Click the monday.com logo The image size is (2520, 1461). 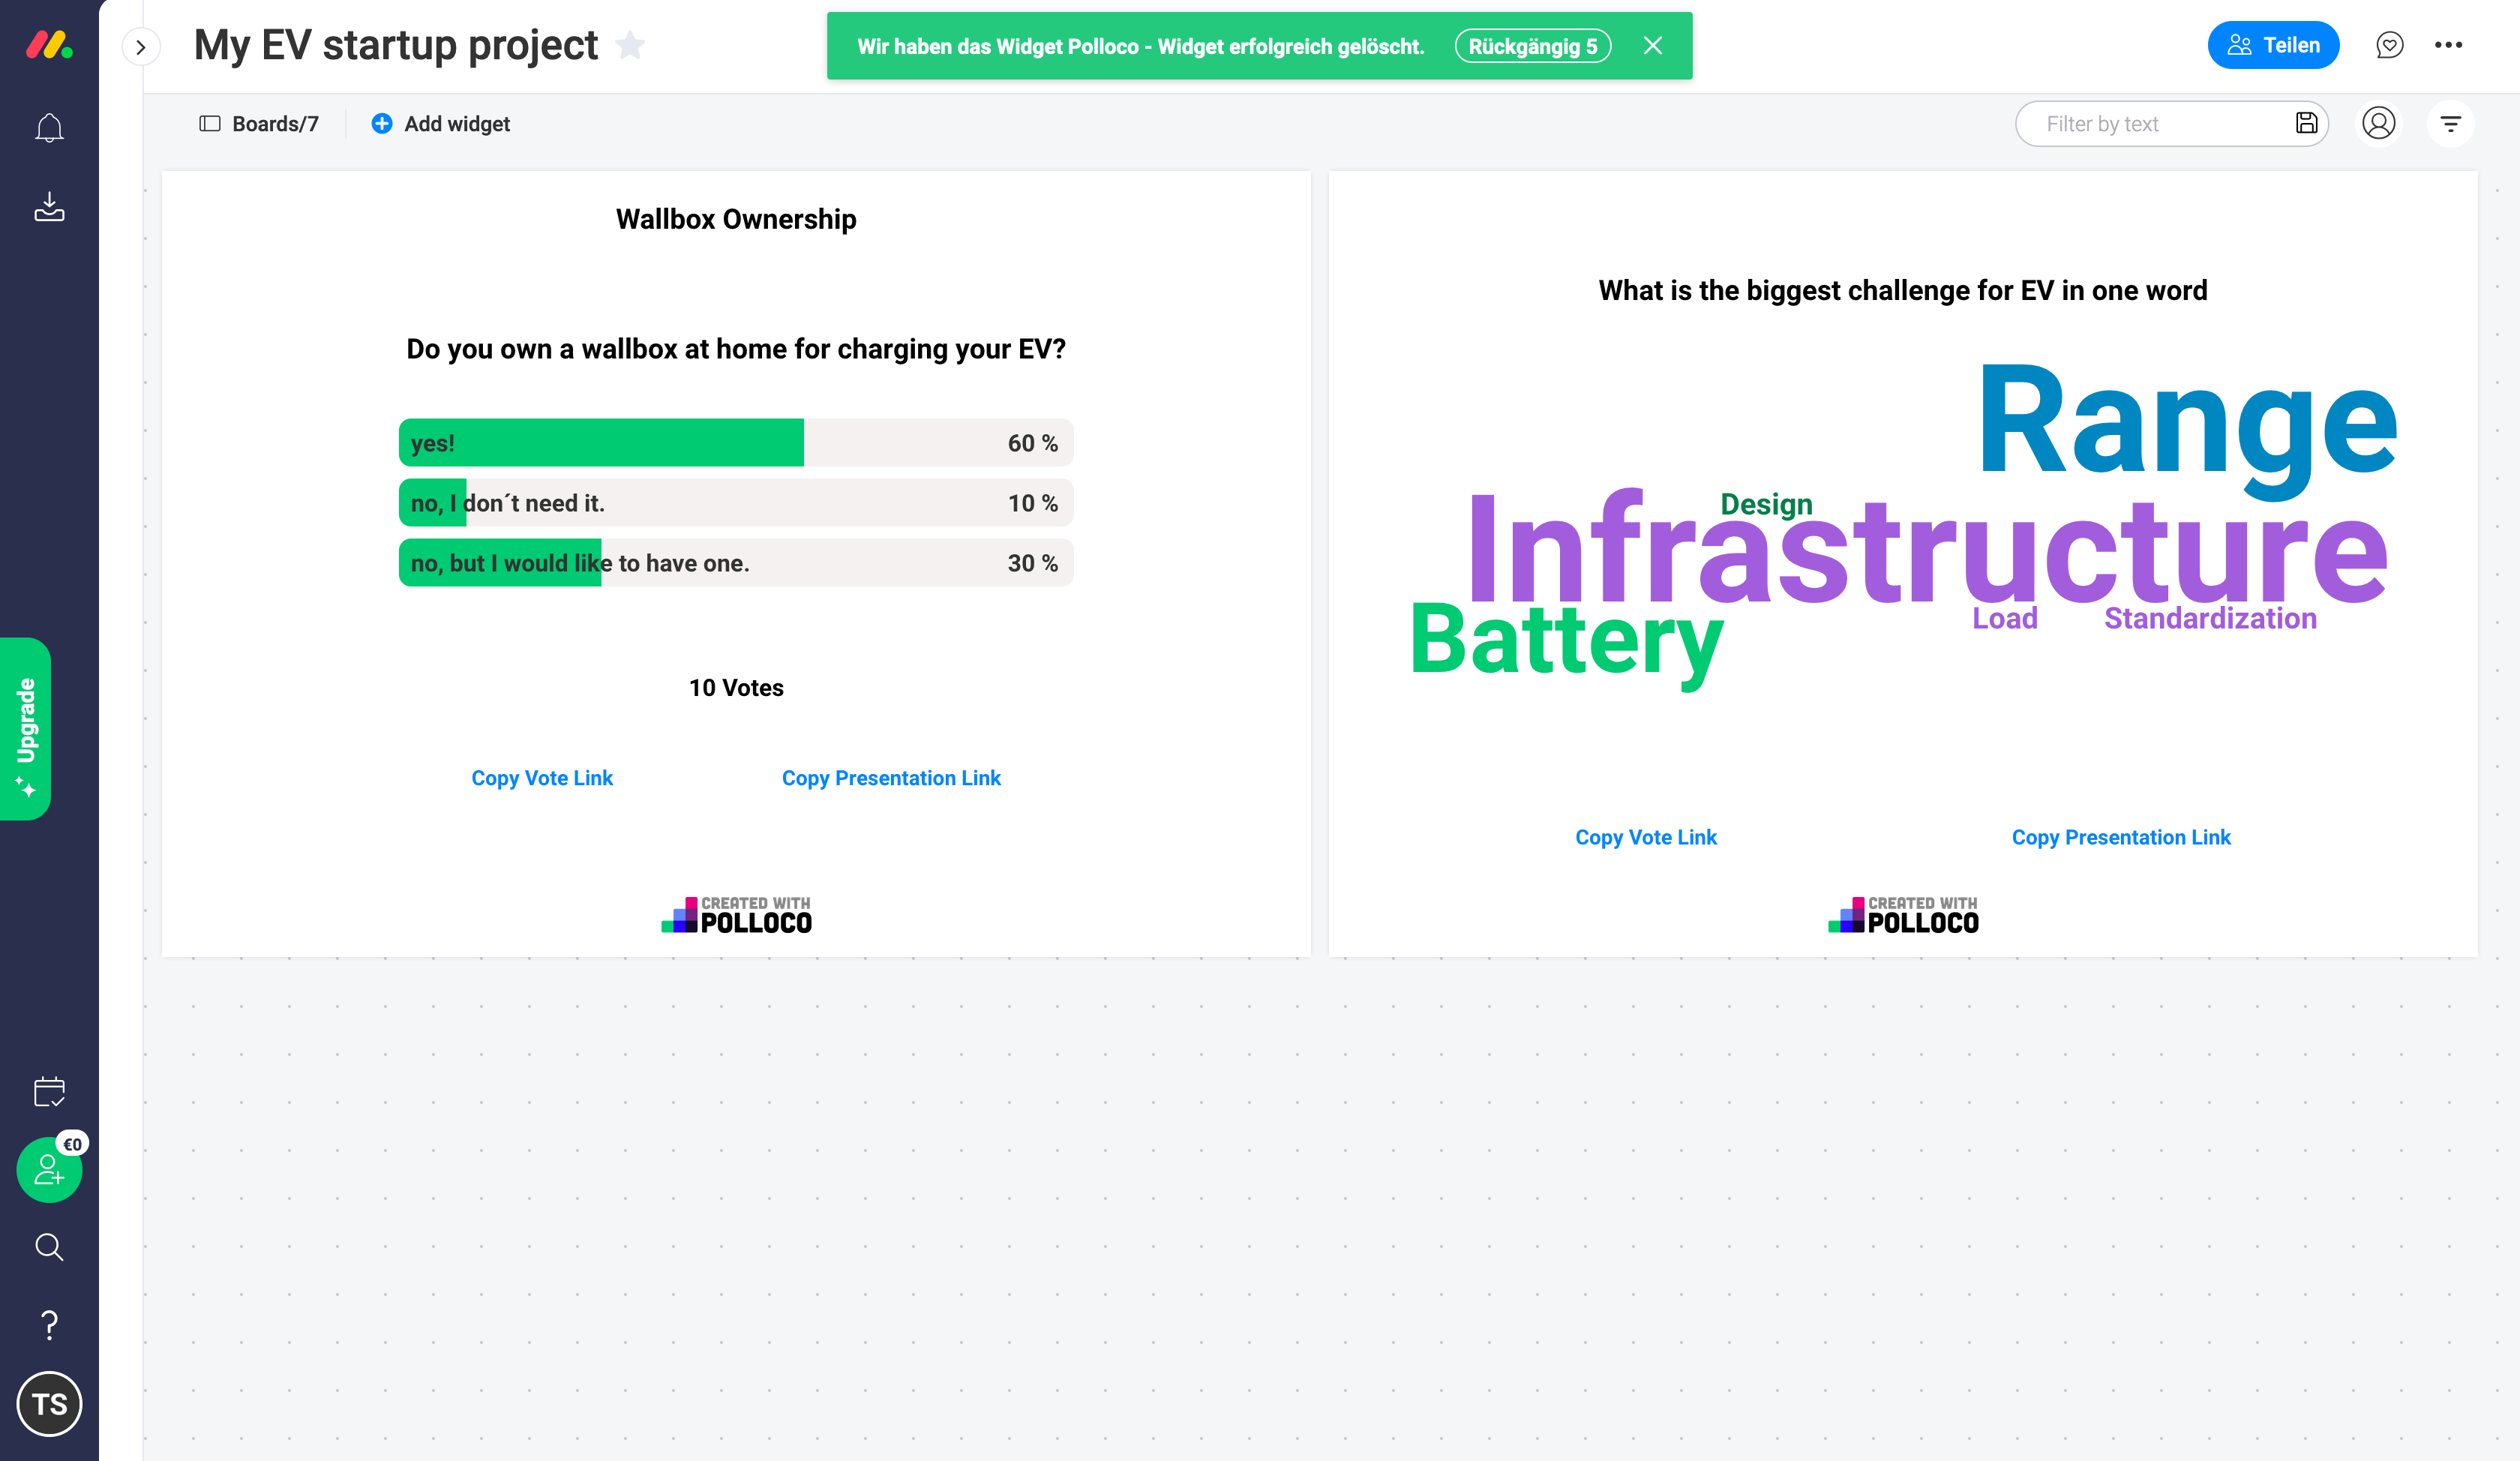point(49,45)
